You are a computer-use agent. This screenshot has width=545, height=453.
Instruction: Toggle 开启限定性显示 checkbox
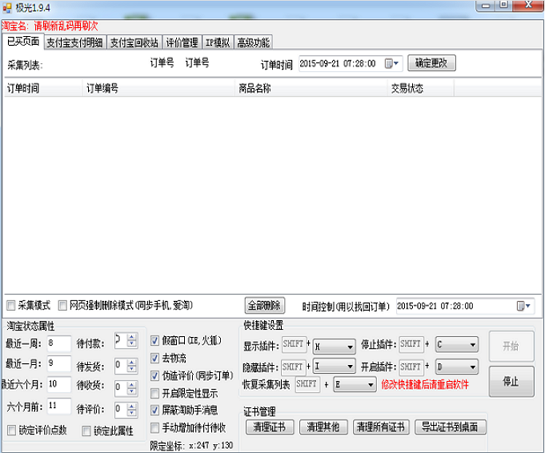pyautogui.click(x=155, y=394)
